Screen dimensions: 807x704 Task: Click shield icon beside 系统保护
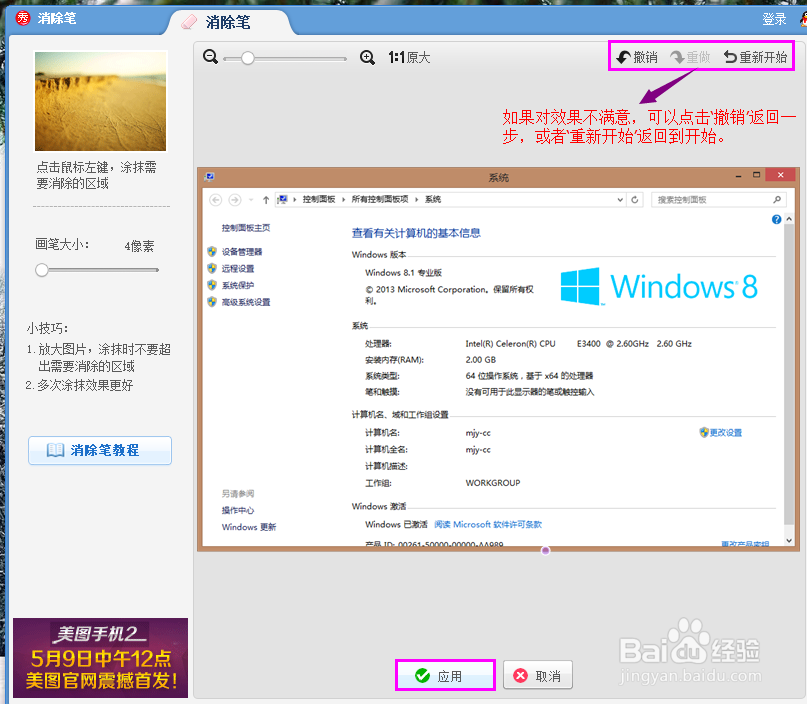click(212, 285)
